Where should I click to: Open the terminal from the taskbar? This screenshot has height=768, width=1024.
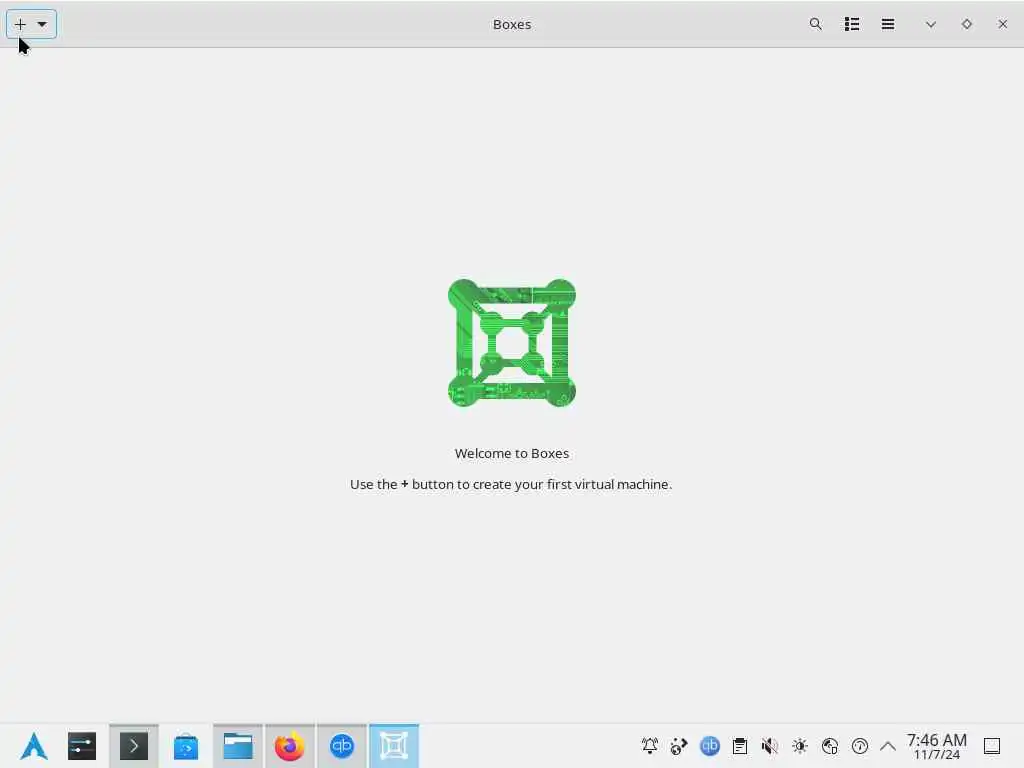[x=134, y=746]
